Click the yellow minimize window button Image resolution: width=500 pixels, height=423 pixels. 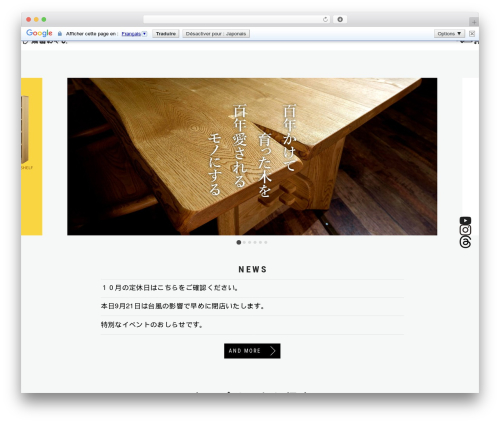pyautogui.click(x=36, y=19)
